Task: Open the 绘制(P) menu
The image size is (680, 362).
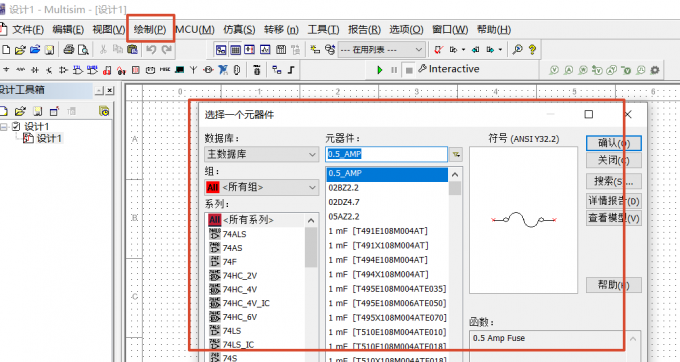Action: tap(150, 29)
